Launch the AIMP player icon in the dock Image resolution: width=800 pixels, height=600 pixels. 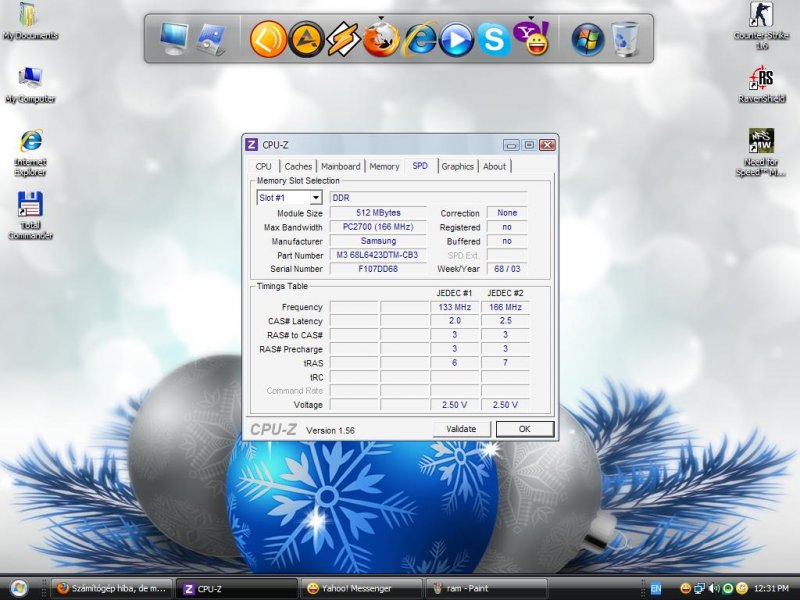click(306, 39)
